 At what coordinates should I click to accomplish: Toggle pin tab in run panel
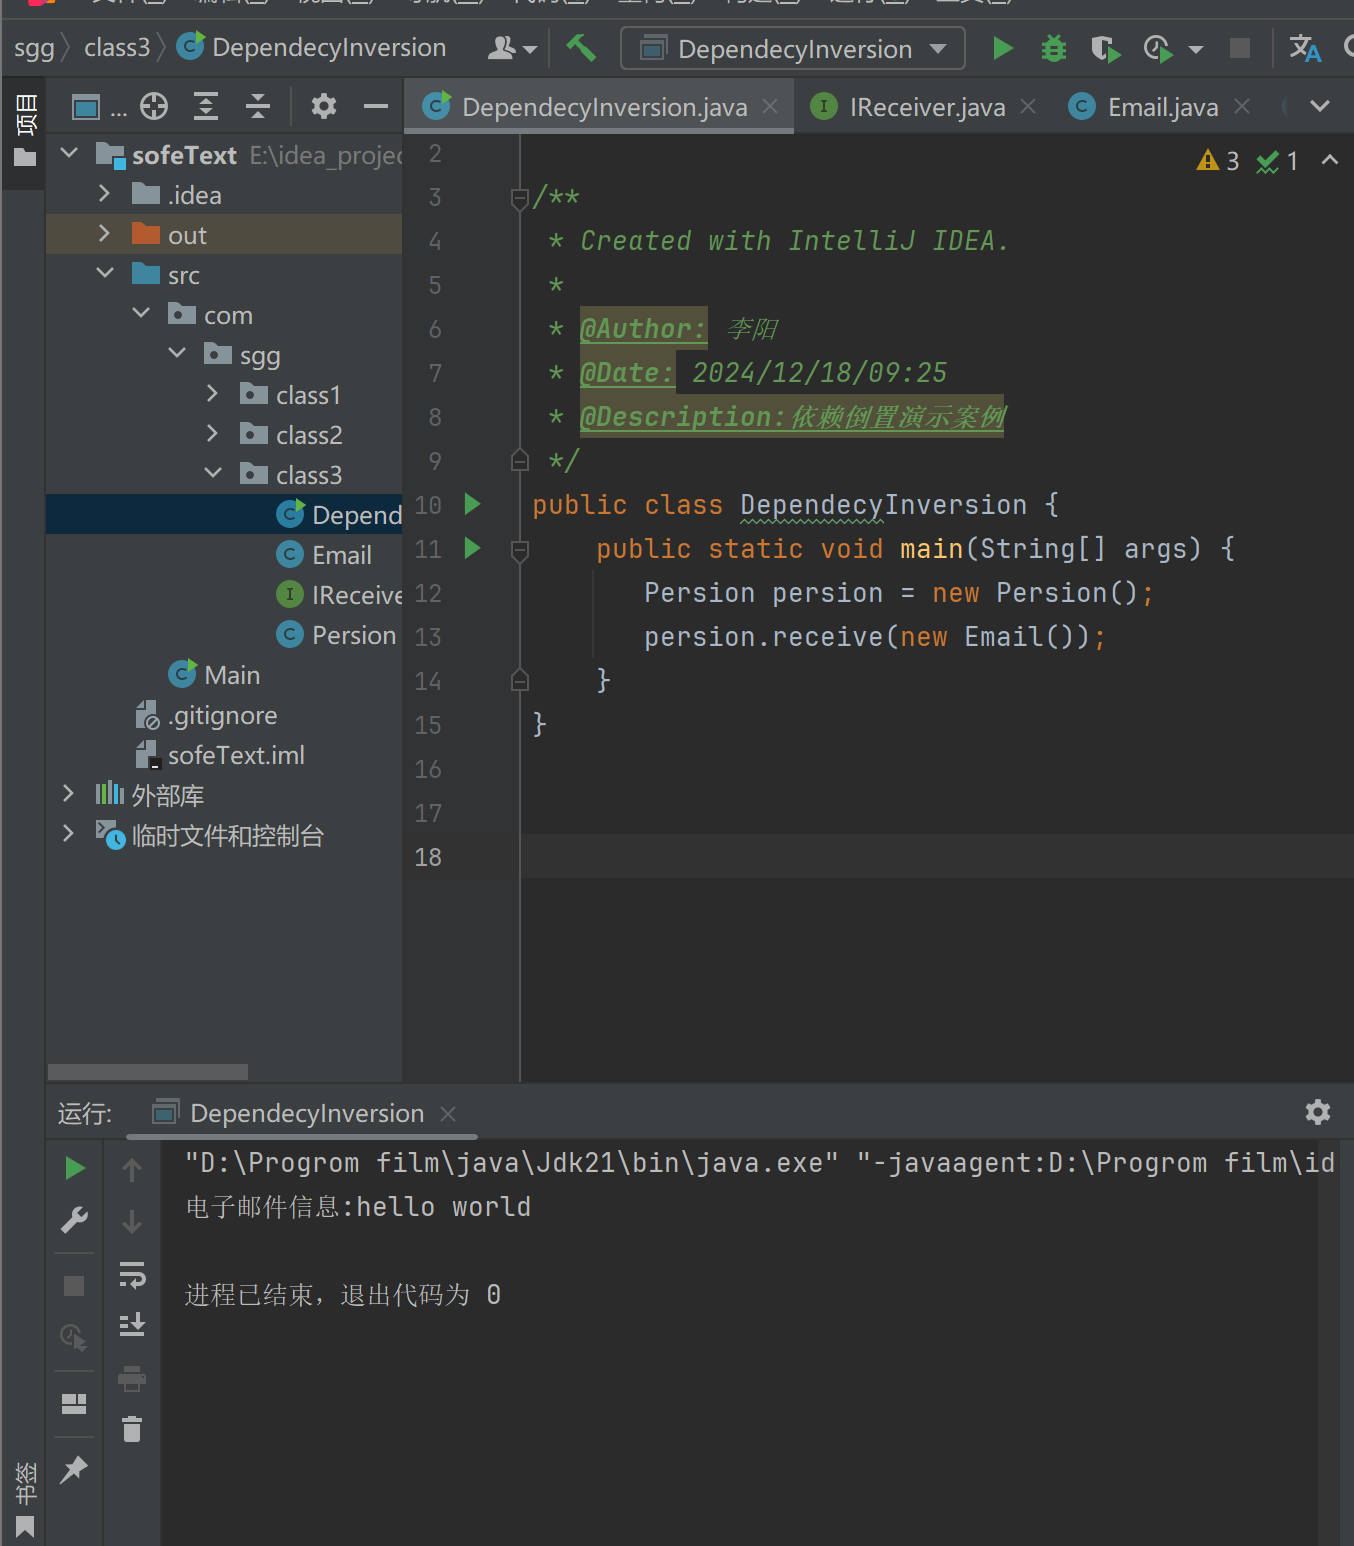point(75,1469)
